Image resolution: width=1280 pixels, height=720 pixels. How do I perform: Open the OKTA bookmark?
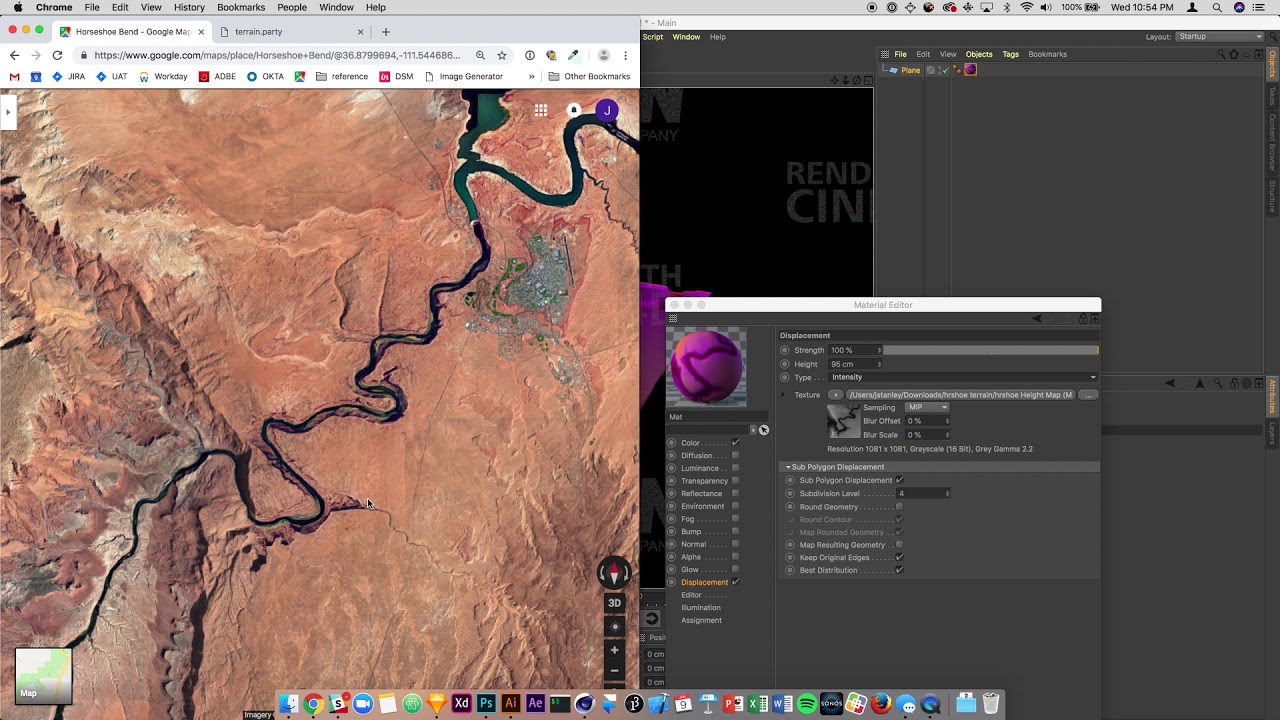point(265,76)
